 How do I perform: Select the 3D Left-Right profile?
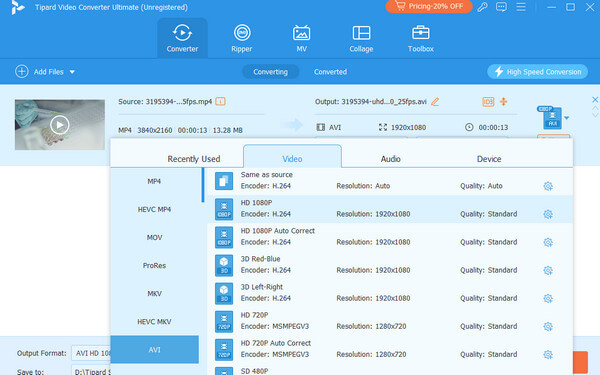point(390,293)
